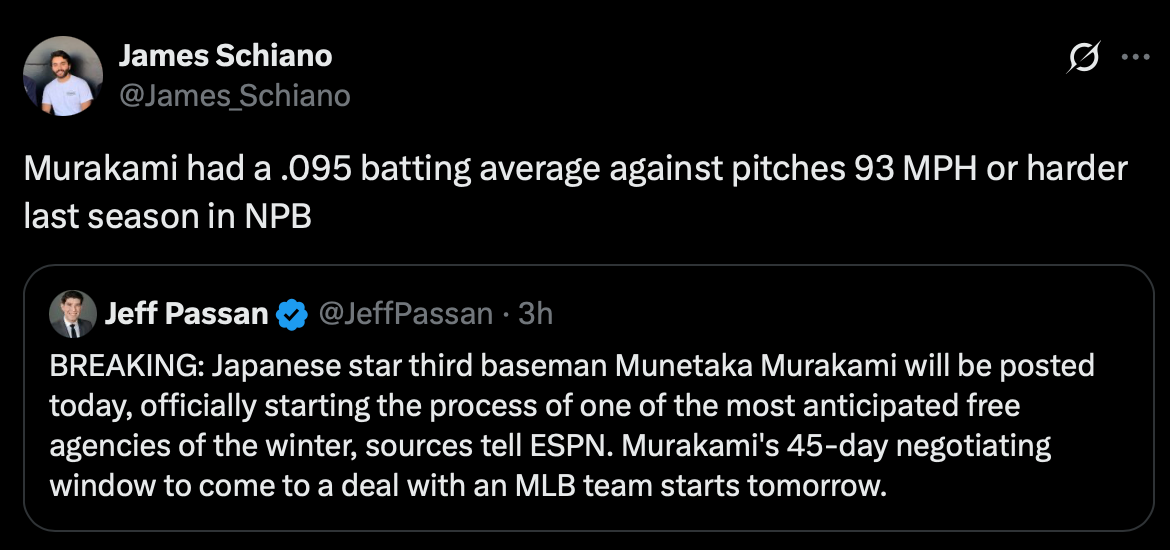Click the 3h timestamp on quoted post
Screen dimensions: 1170x550
pyautogui.click(x=537, y=315)
